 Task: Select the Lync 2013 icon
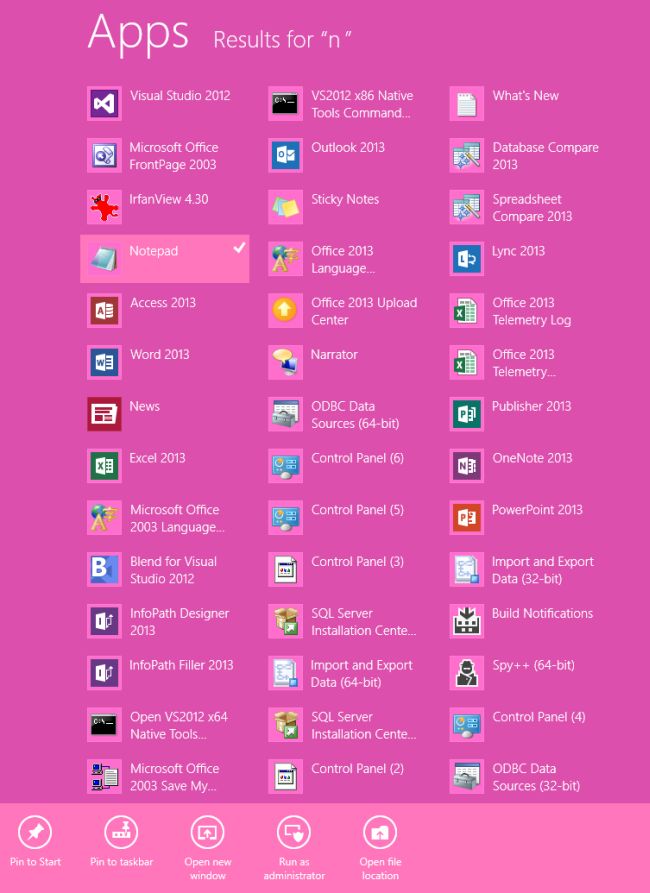467,259
